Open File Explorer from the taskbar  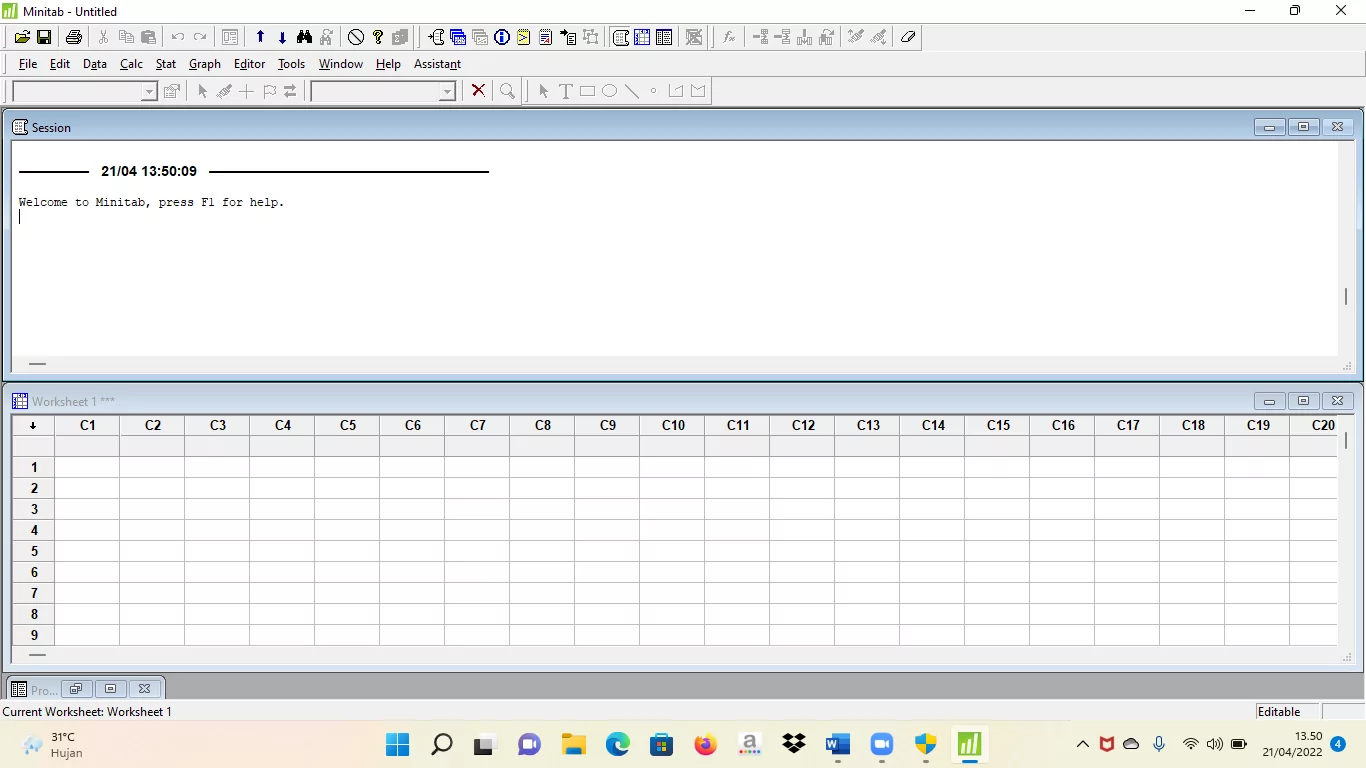click(573, 744)
